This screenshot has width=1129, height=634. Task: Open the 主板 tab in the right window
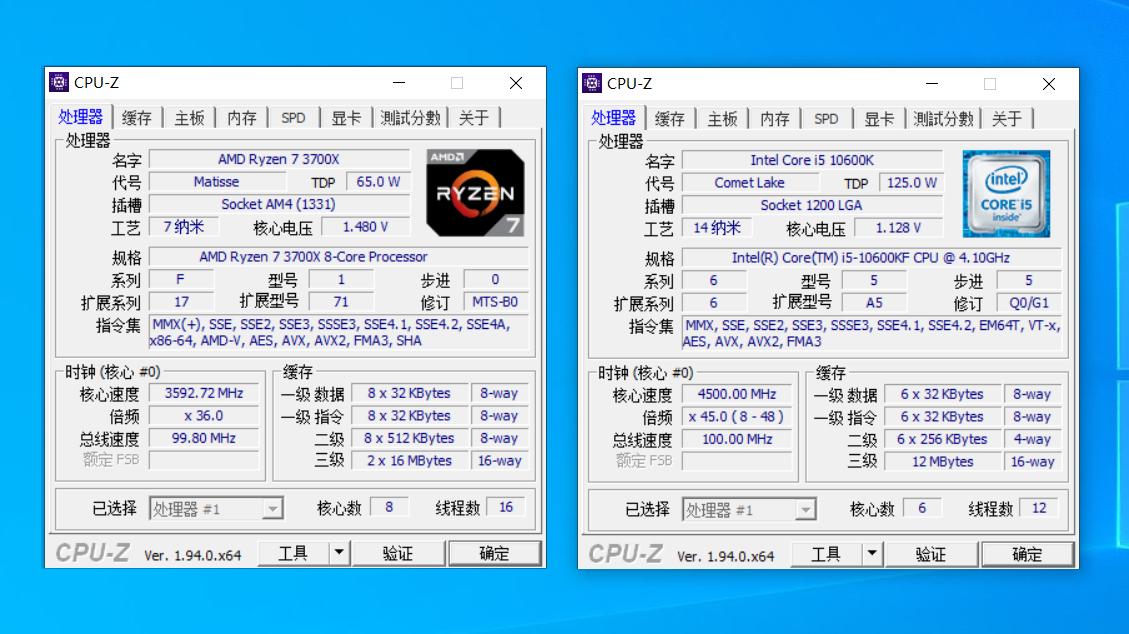coord(722,119)
